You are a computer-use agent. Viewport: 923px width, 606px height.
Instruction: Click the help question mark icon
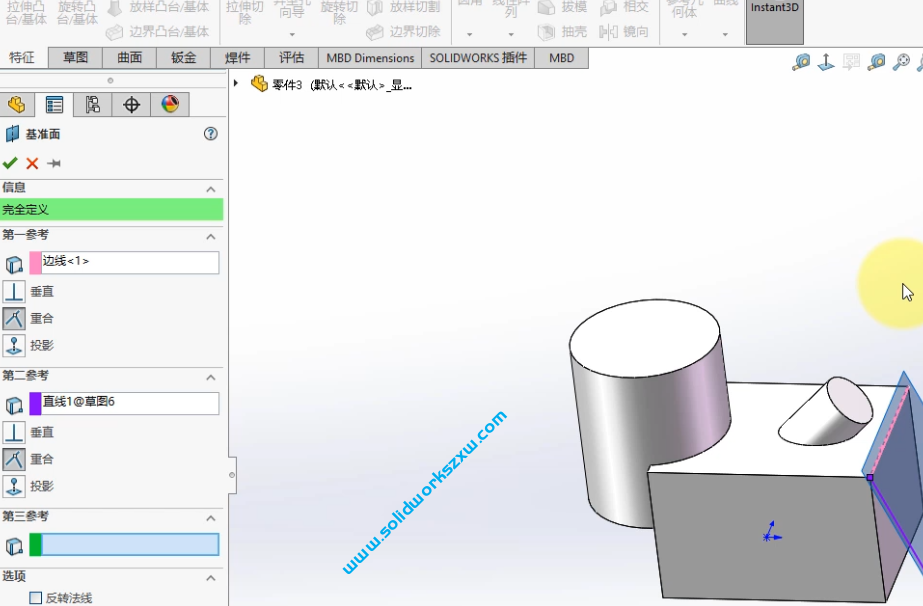[x=210, y=134]
